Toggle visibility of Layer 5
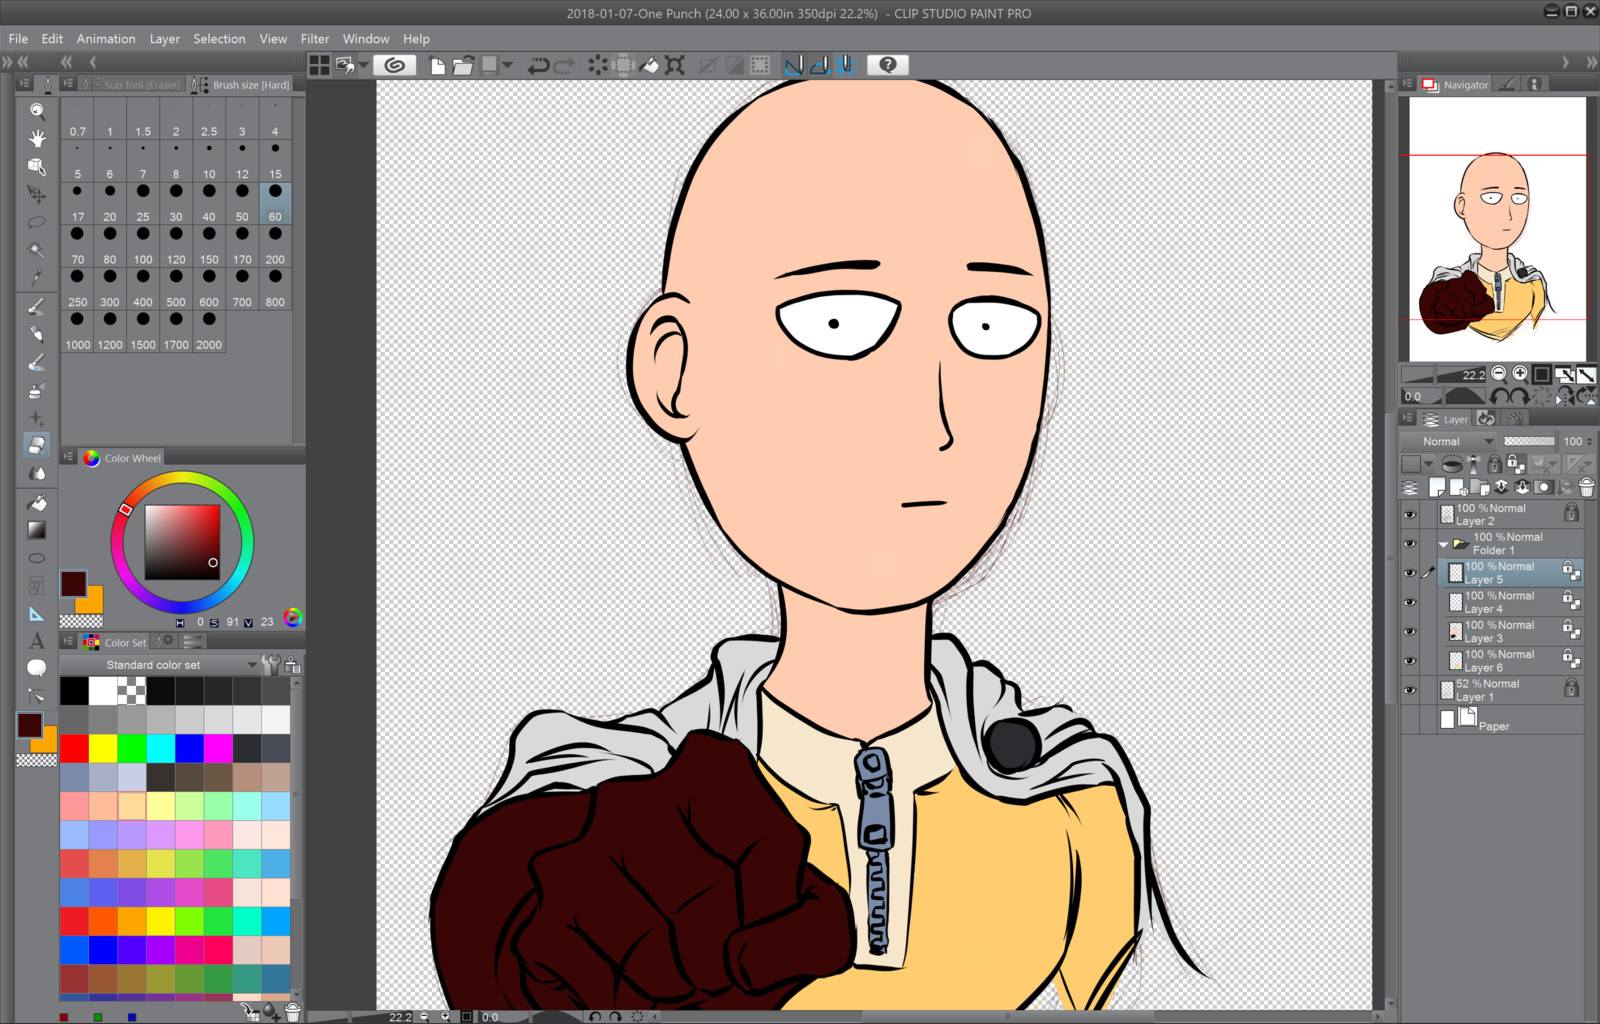 tap(1410, 573)
